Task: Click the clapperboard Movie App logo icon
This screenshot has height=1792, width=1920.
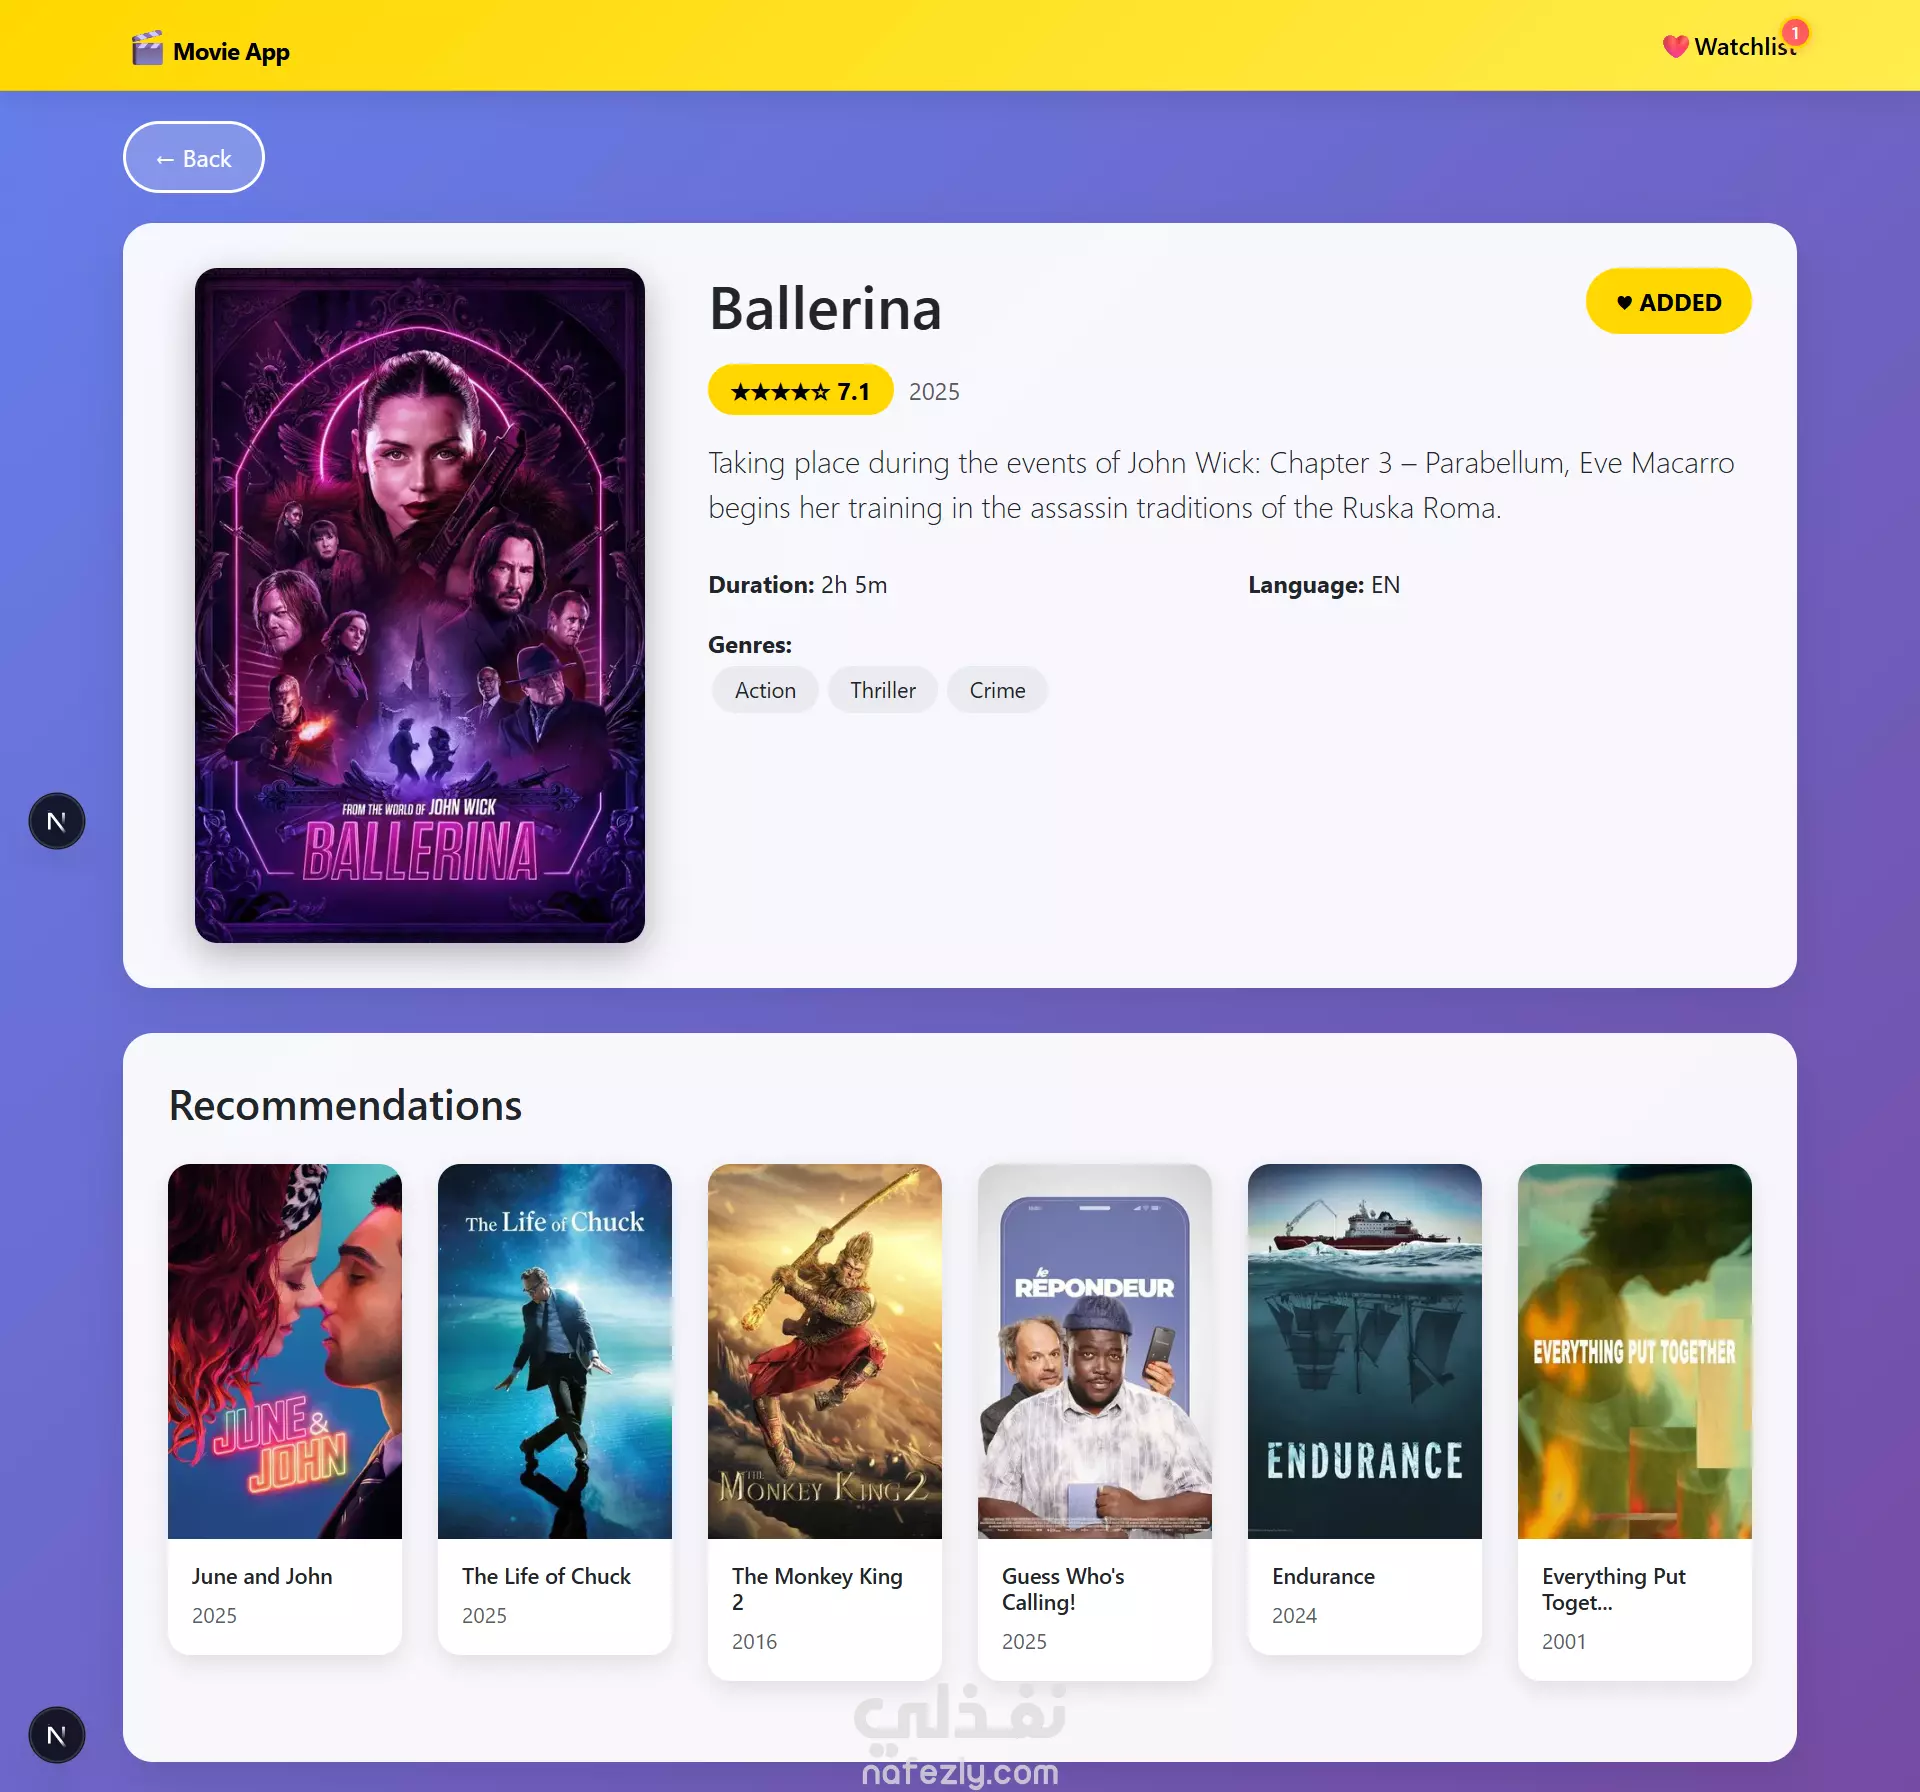Action: point(148,49)
